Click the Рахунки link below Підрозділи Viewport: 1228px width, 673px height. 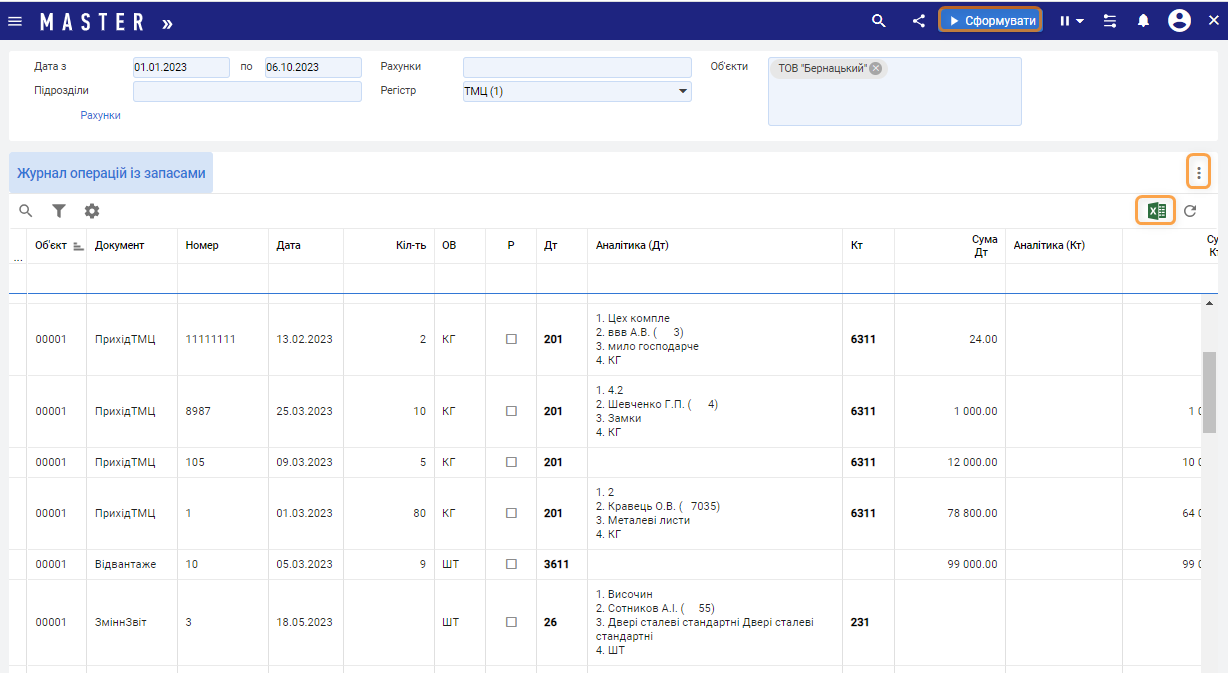100,115
